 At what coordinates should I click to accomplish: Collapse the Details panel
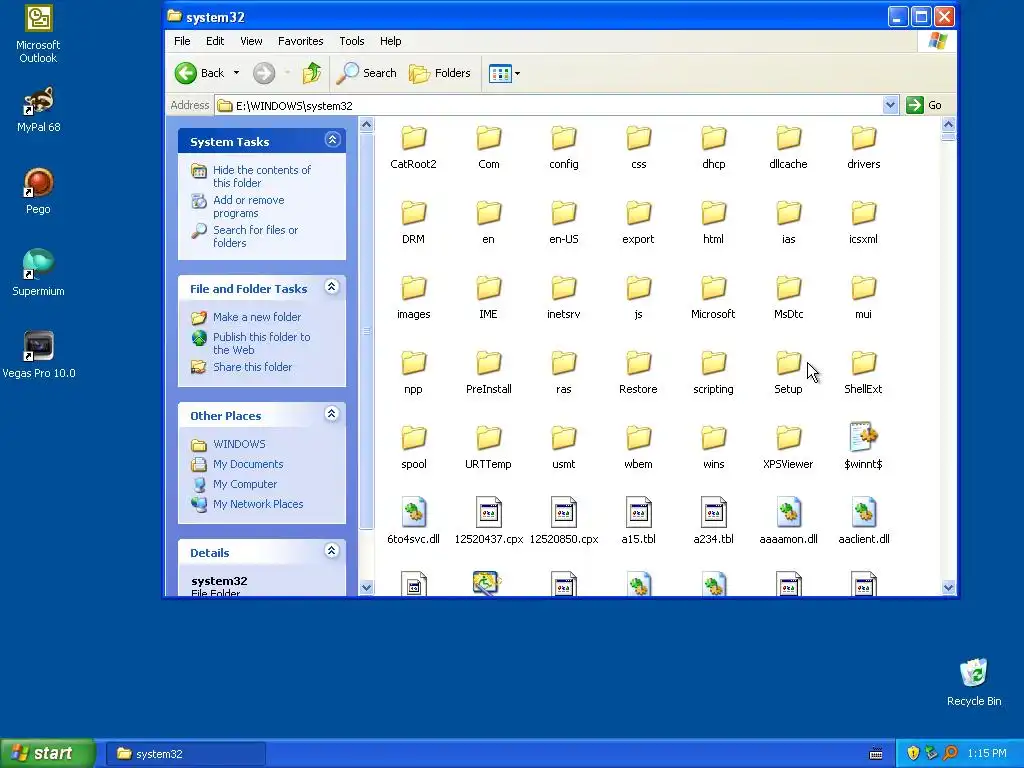tap(332, 551)
